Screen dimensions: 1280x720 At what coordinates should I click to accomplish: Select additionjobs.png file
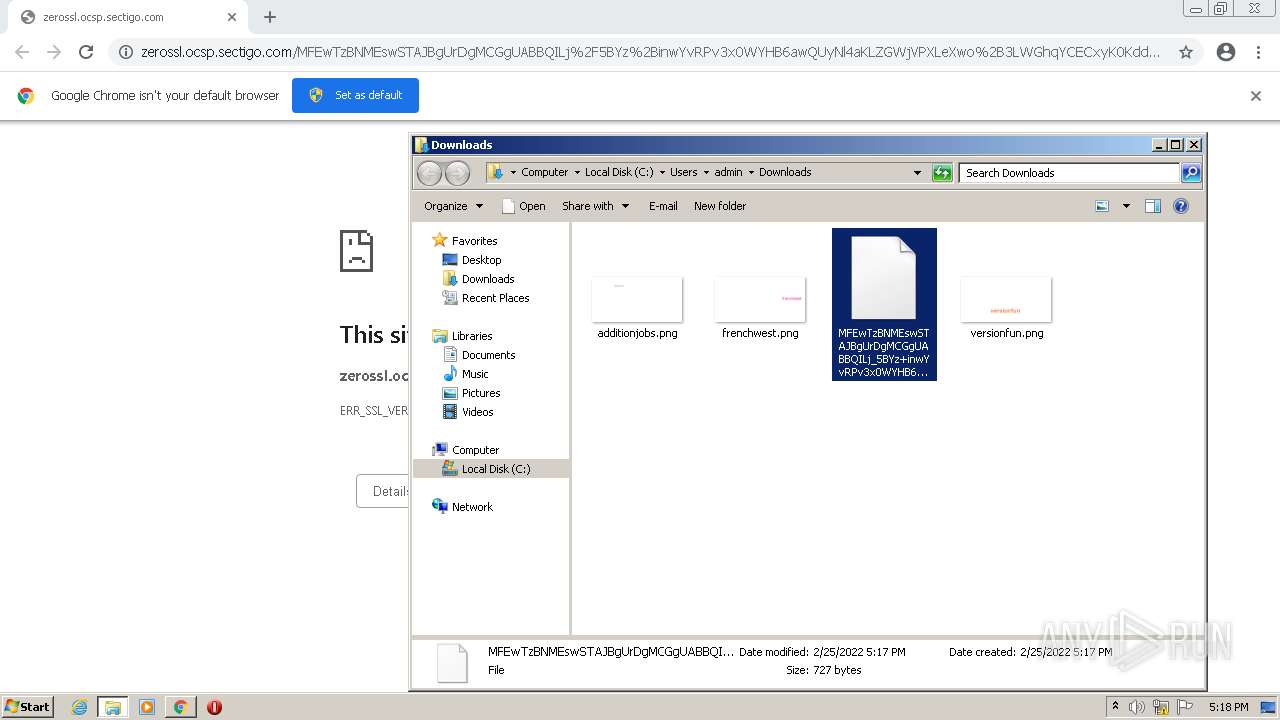click(x=637, y=308)
